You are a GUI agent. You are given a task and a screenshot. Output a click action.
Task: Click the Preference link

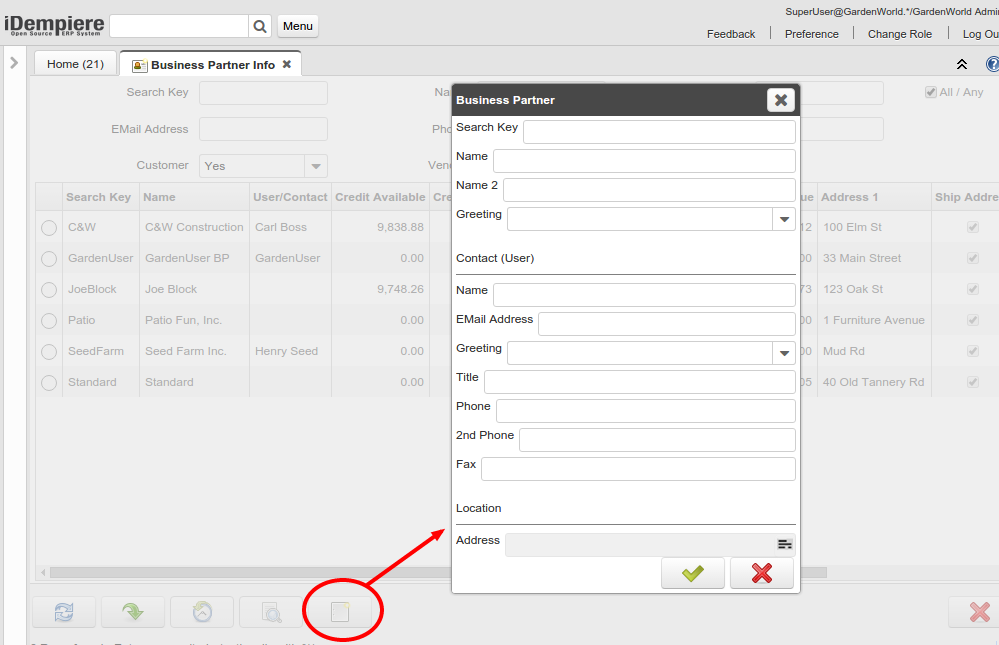click(x=811, y=34)
